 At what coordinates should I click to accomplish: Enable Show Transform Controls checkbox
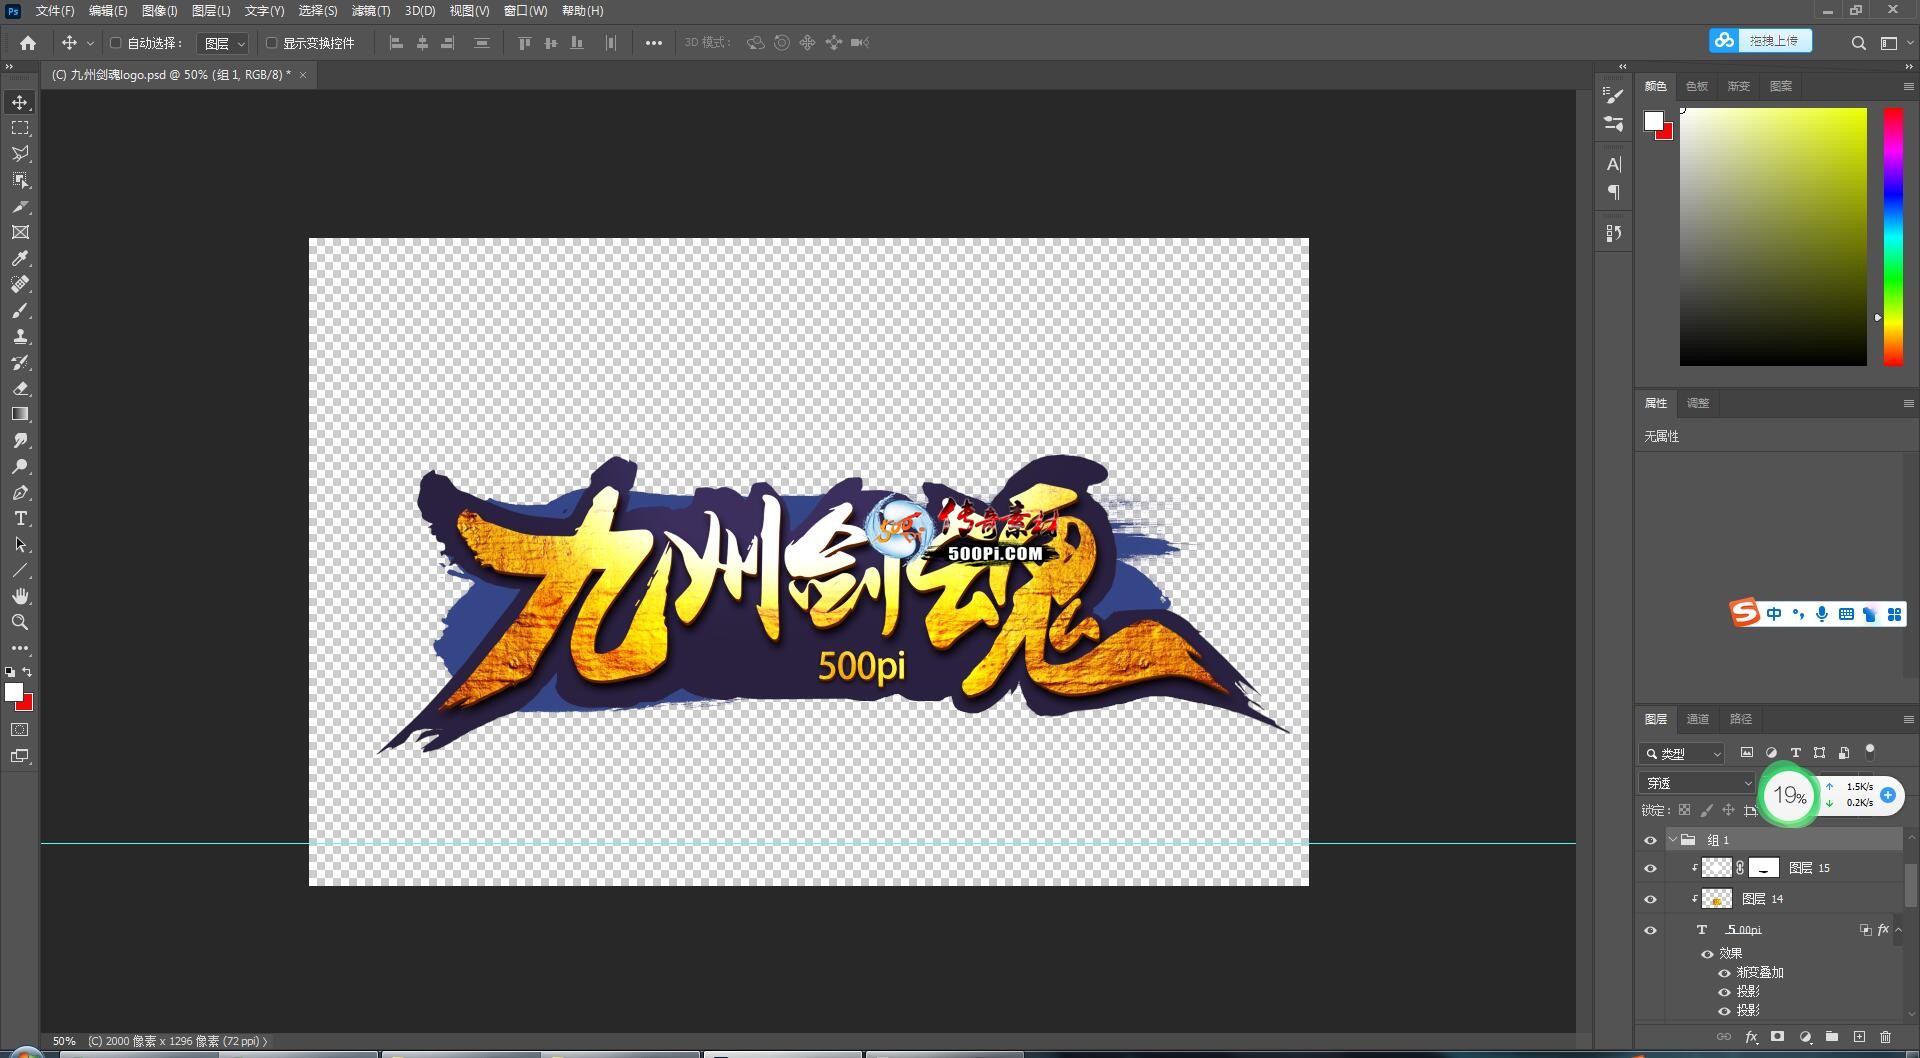tap(271, 43)
